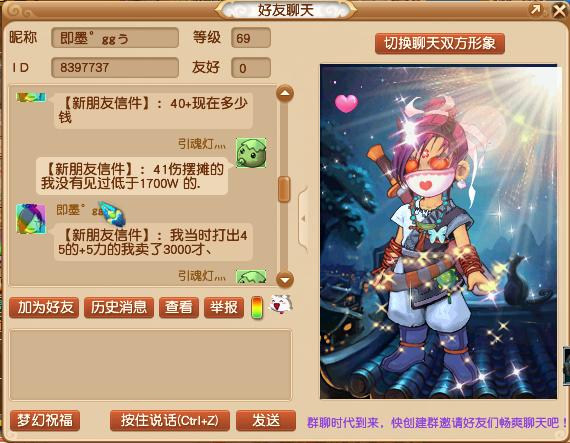Click the 举报 report button

click(x=224, y=307)
